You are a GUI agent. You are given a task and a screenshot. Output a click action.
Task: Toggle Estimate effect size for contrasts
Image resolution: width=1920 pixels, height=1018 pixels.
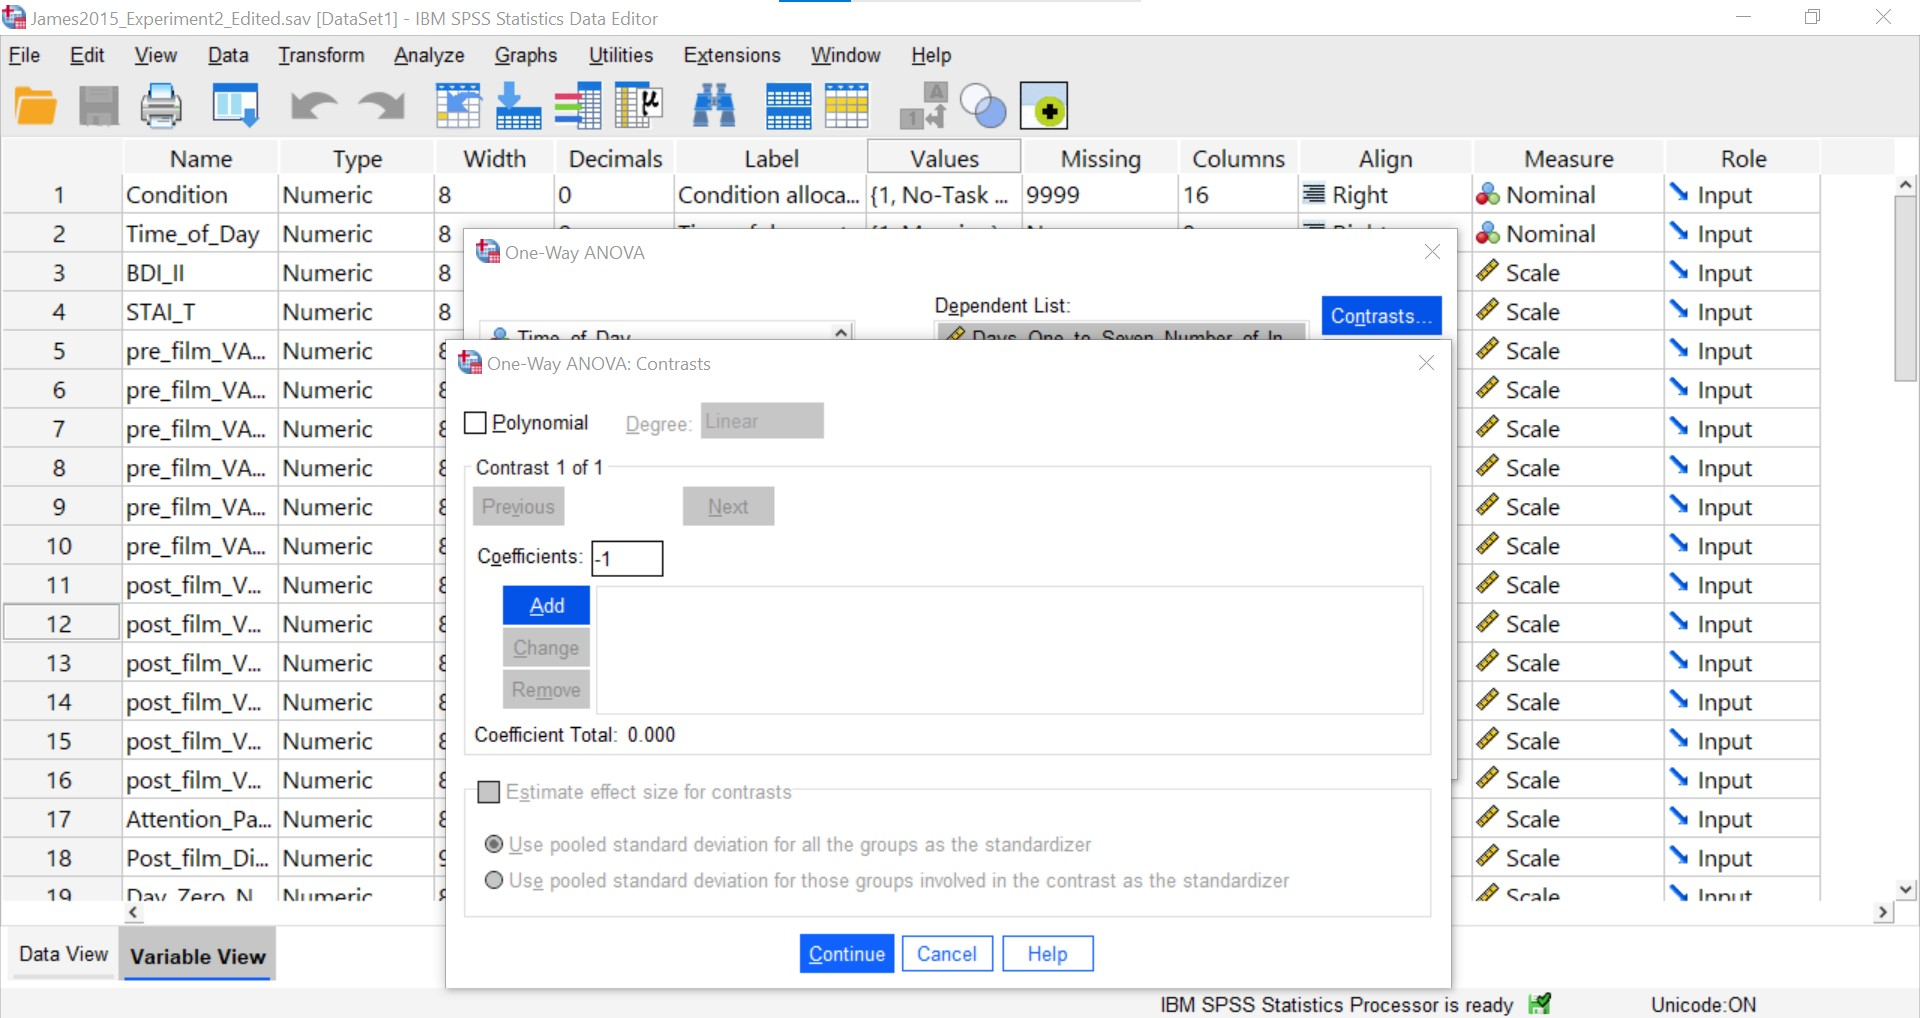(x=489, y=792)
